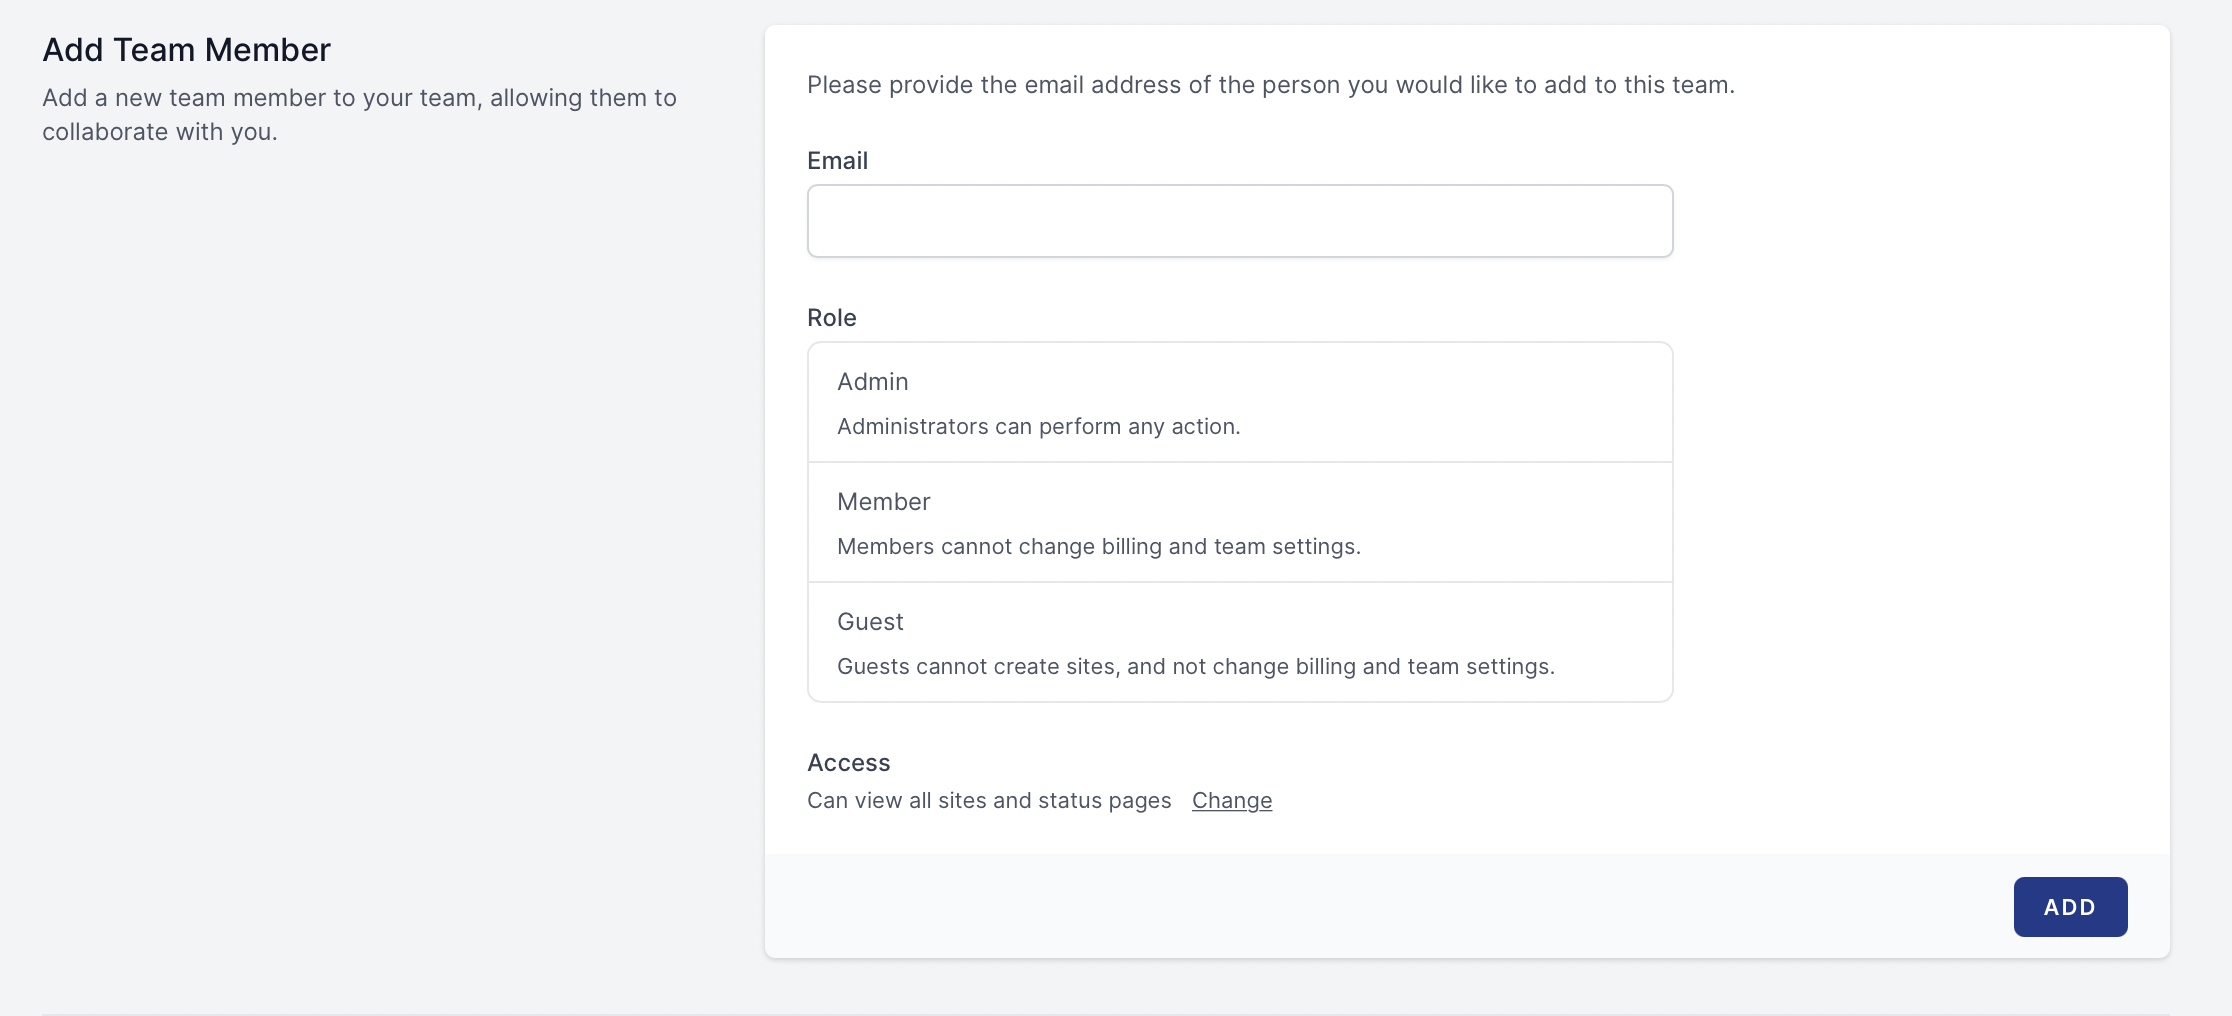This screenshot has height=1016, width=2232.
Task: Click the 'Access' label
Action: tap(849, 763)
